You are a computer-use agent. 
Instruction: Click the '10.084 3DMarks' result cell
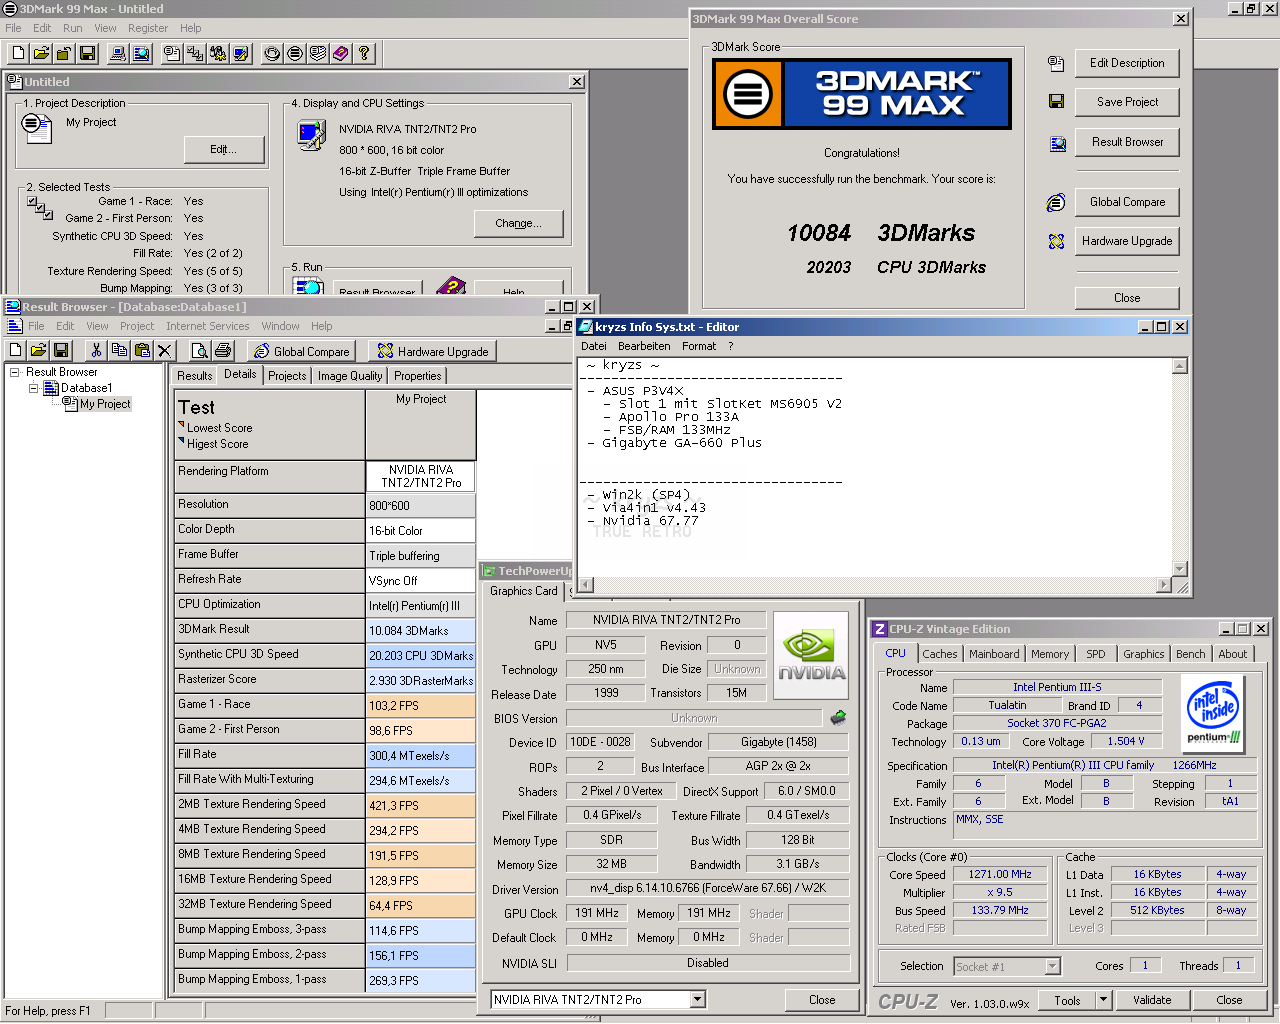pos(421,631)
